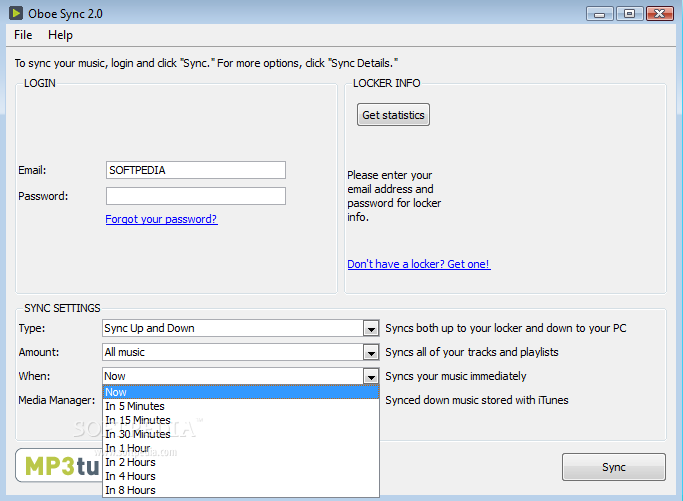
Task: Click the 'Media Manager:' label
Action: 57,400
